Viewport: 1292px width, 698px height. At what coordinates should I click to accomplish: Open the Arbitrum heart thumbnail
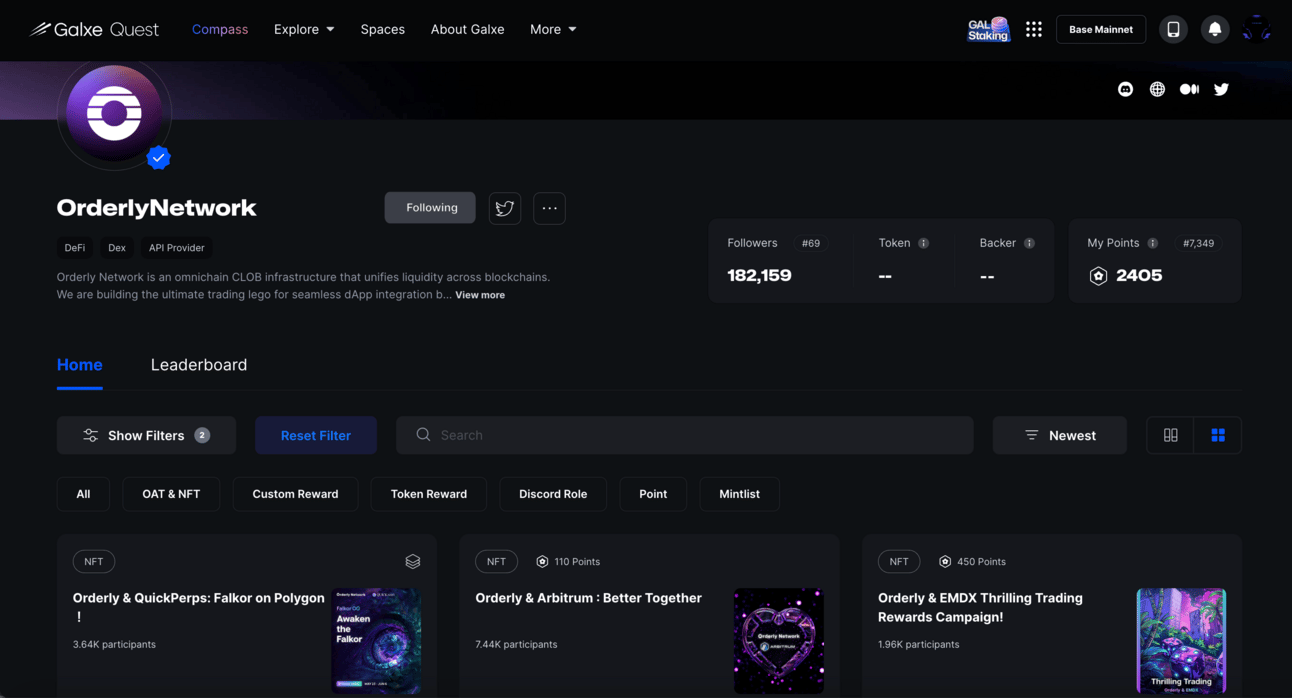[779, 641]
